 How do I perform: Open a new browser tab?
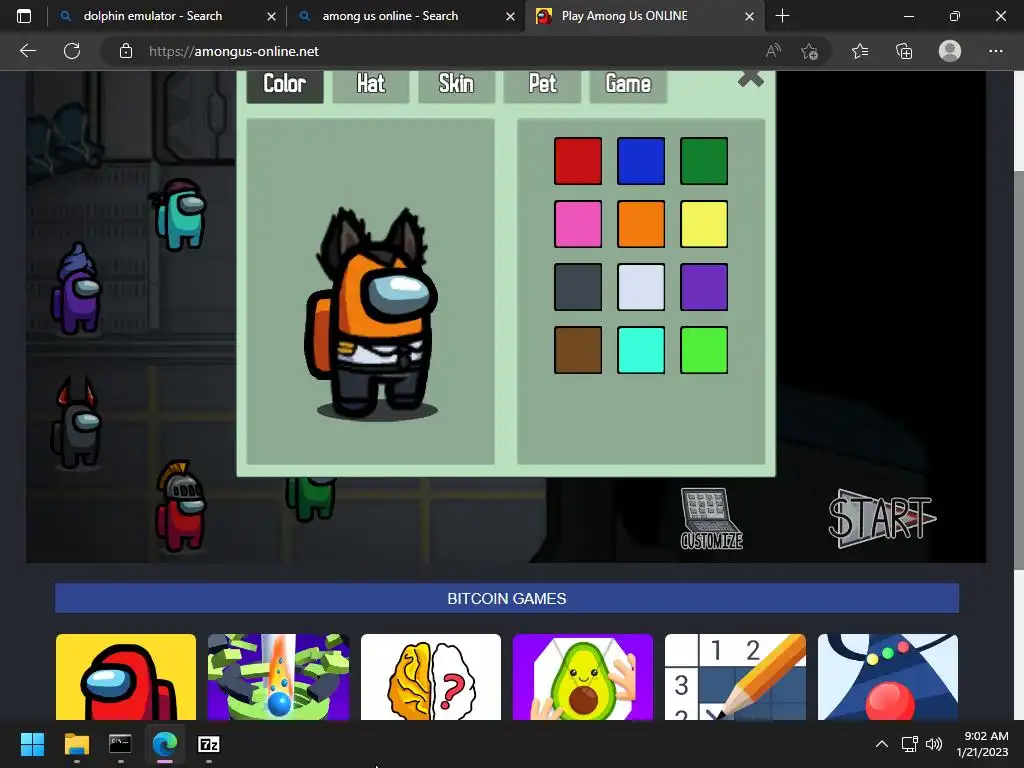click(782, 16)
